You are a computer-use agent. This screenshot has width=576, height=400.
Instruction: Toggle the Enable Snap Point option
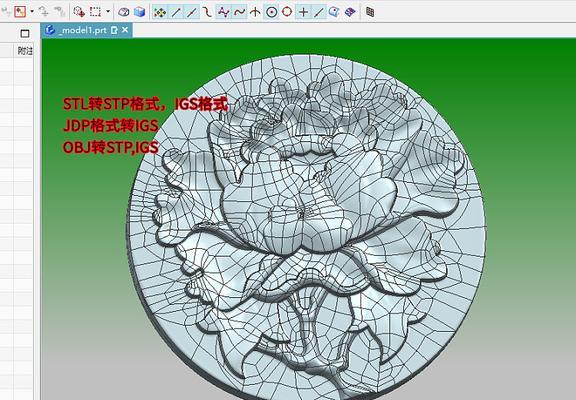click(159, 12)
